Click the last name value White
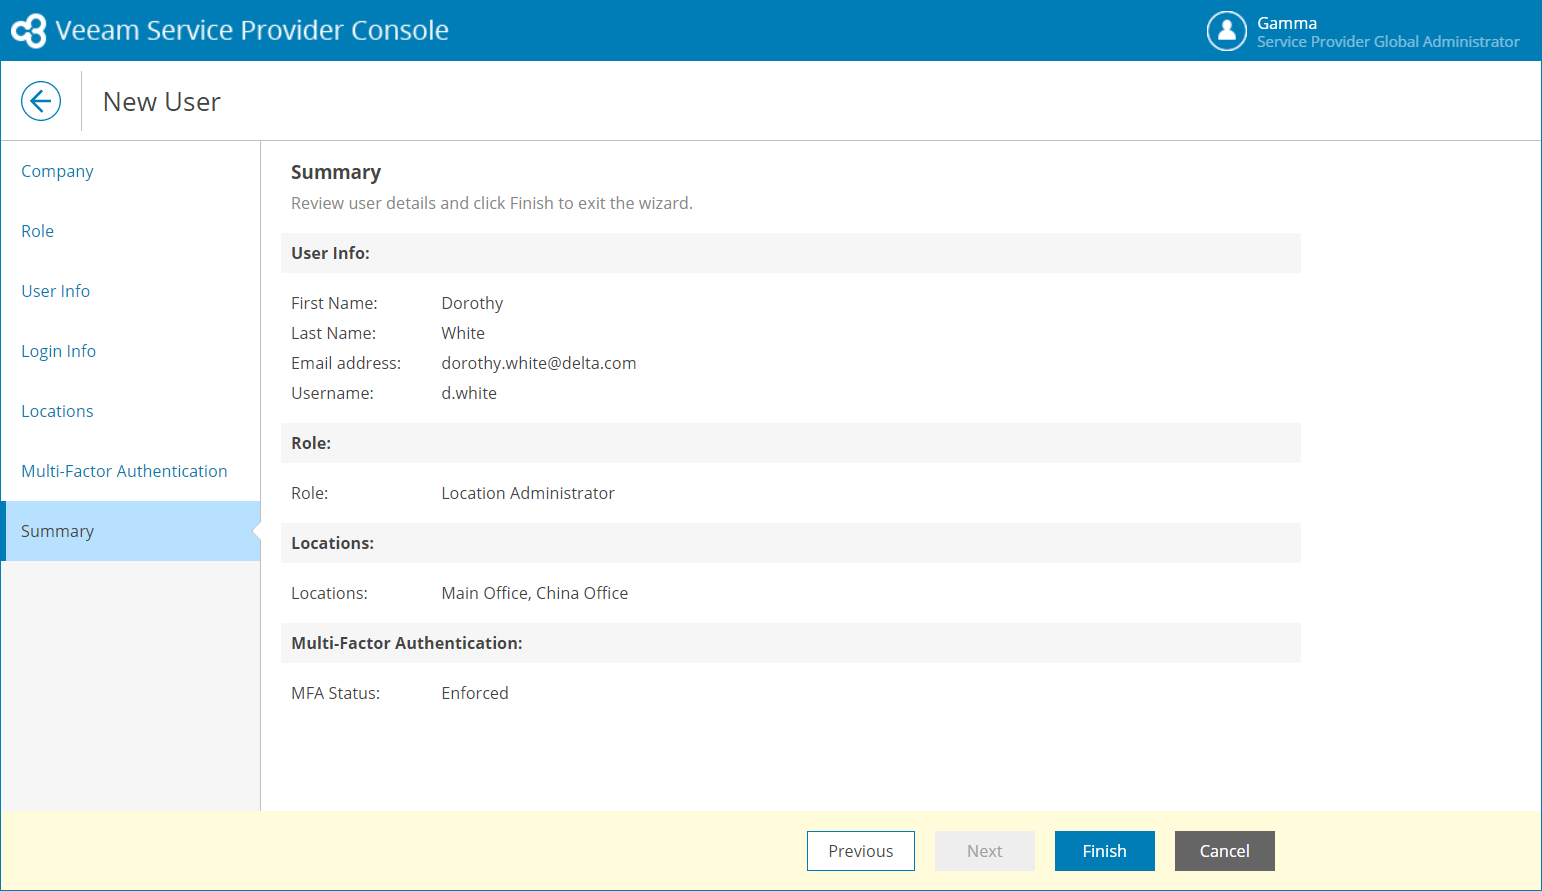1542x891 pixels. [463, 333]
